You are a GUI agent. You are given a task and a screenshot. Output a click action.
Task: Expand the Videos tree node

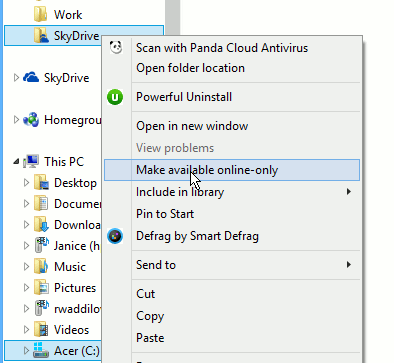(x=26, y=330)
